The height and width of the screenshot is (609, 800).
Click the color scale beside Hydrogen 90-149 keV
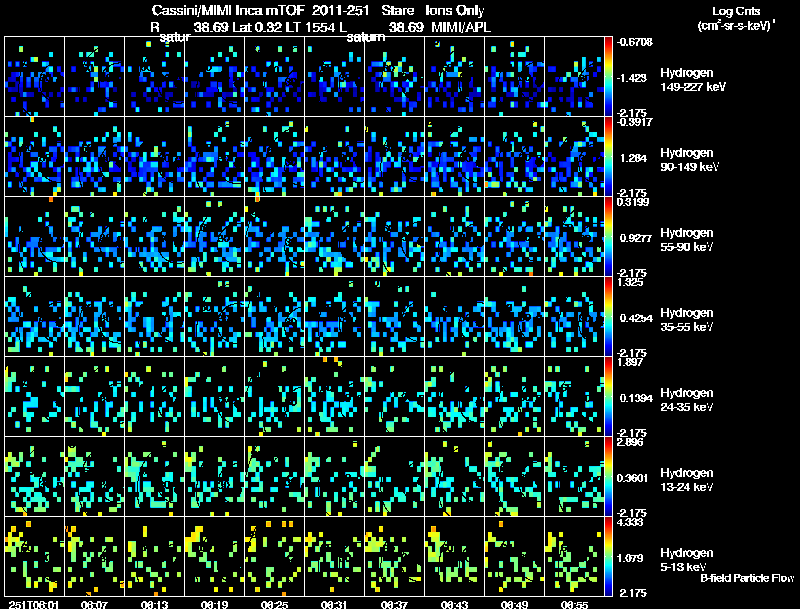coord(608,156)
